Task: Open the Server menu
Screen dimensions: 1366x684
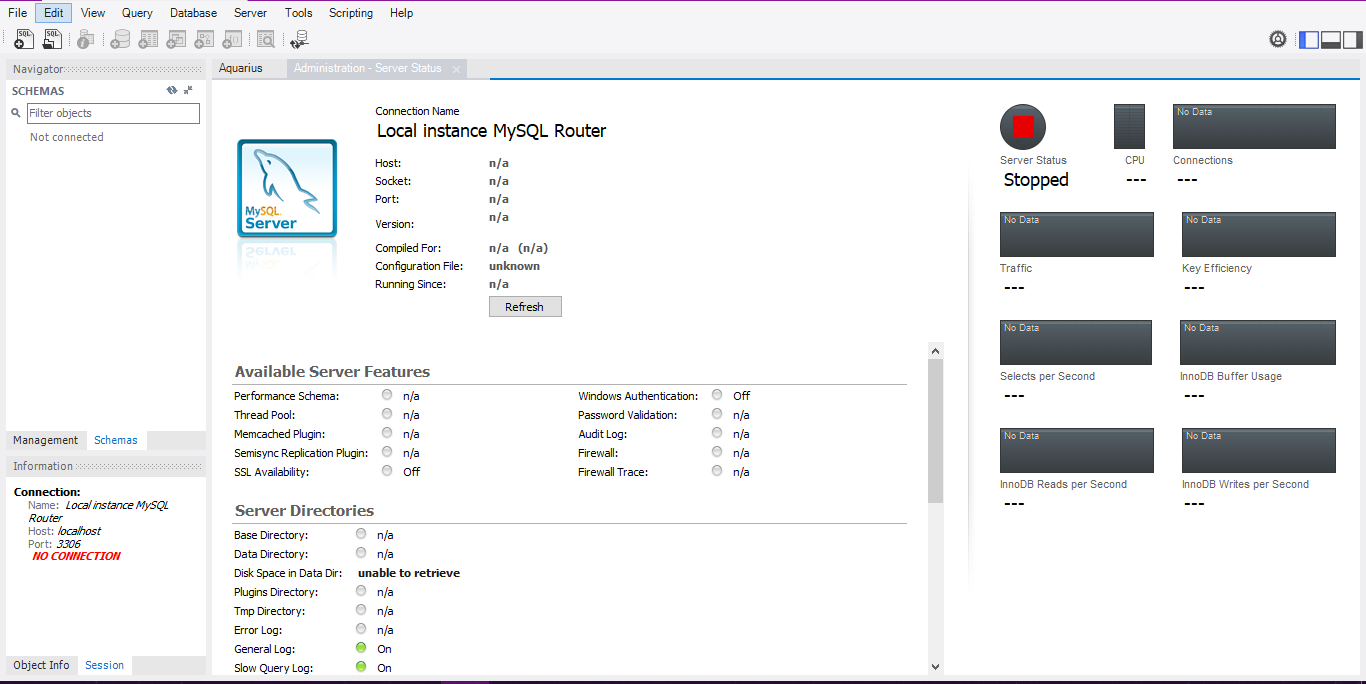Action: tap(251, 13)
